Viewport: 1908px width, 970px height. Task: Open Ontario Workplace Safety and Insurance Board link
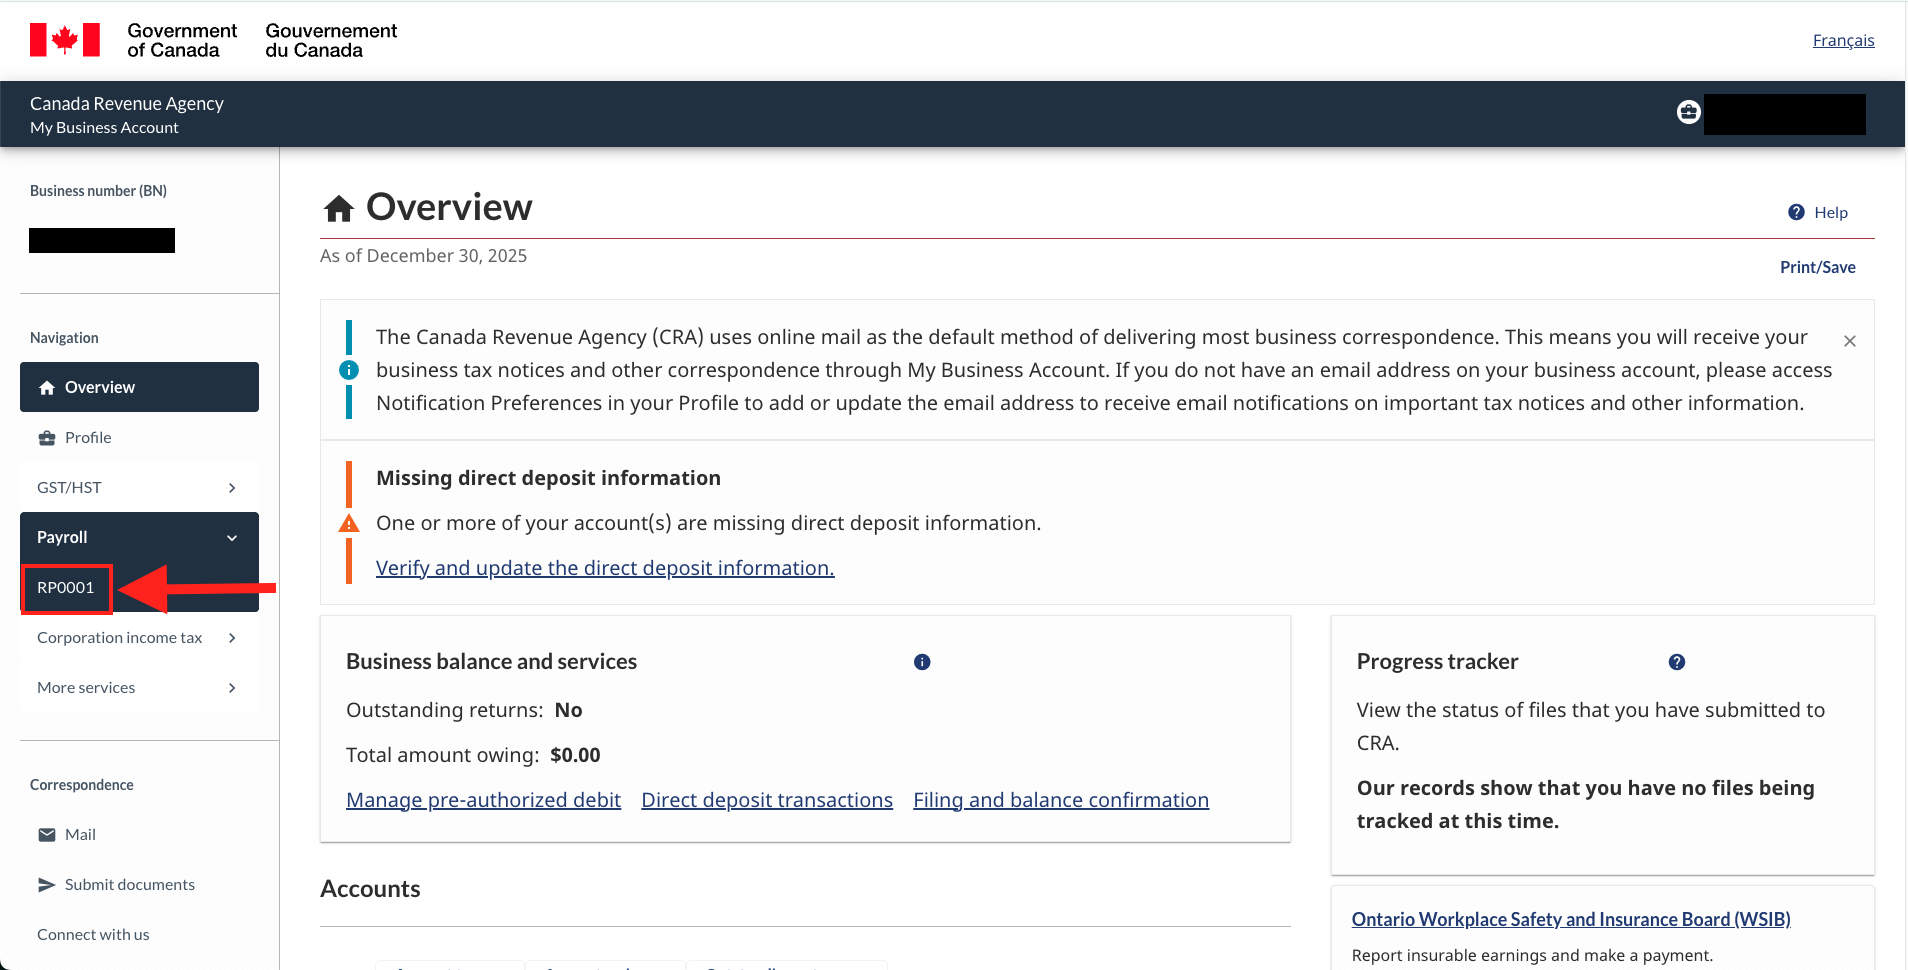click(1571, 919)
